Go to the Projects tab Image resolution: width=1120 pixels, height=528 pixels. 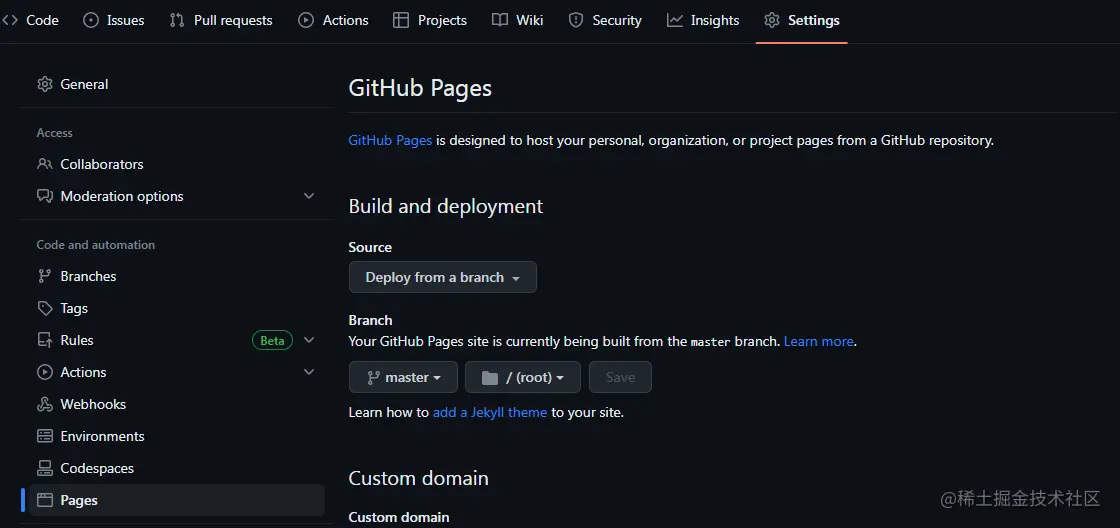[x=430, y=20]
